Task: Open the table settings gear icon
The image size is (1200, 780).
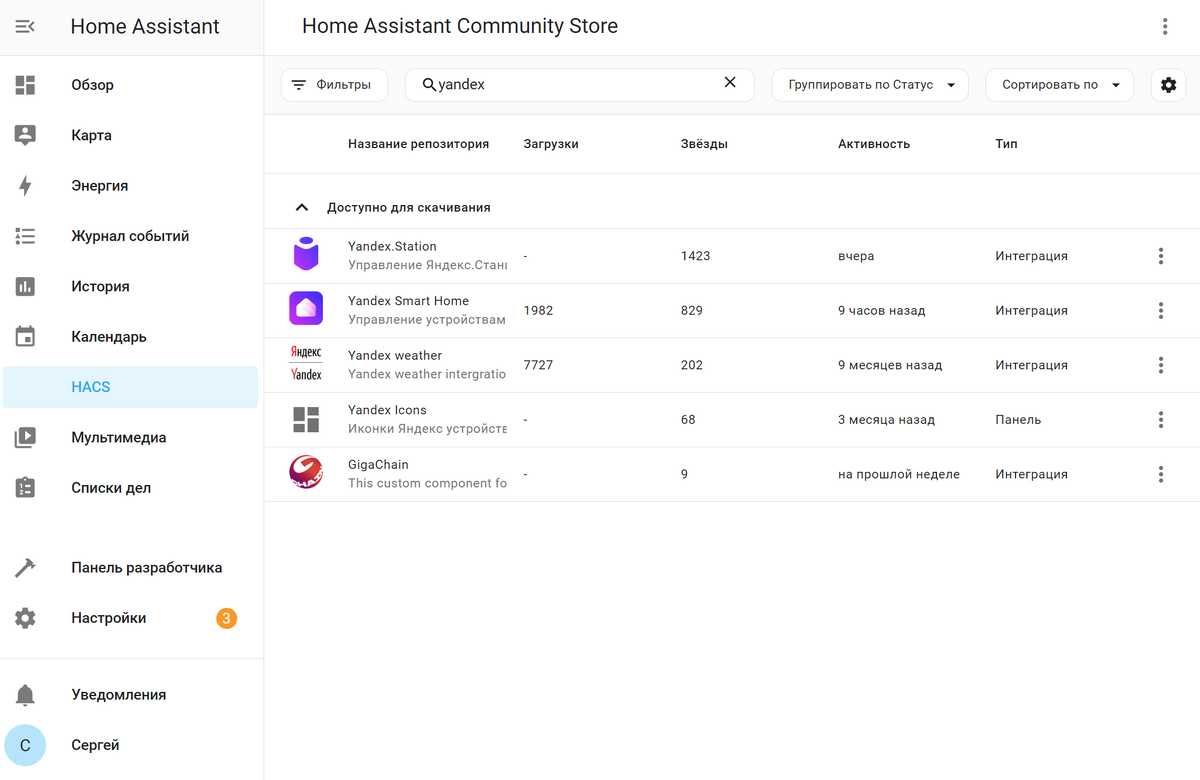Action: tap(1168, 85)
